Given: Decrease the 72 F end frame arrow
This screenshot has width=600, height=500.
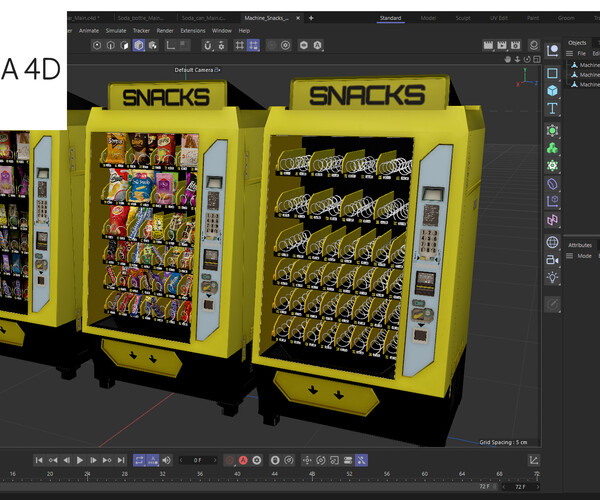Looking at the screenshot, I should (504, 487).
